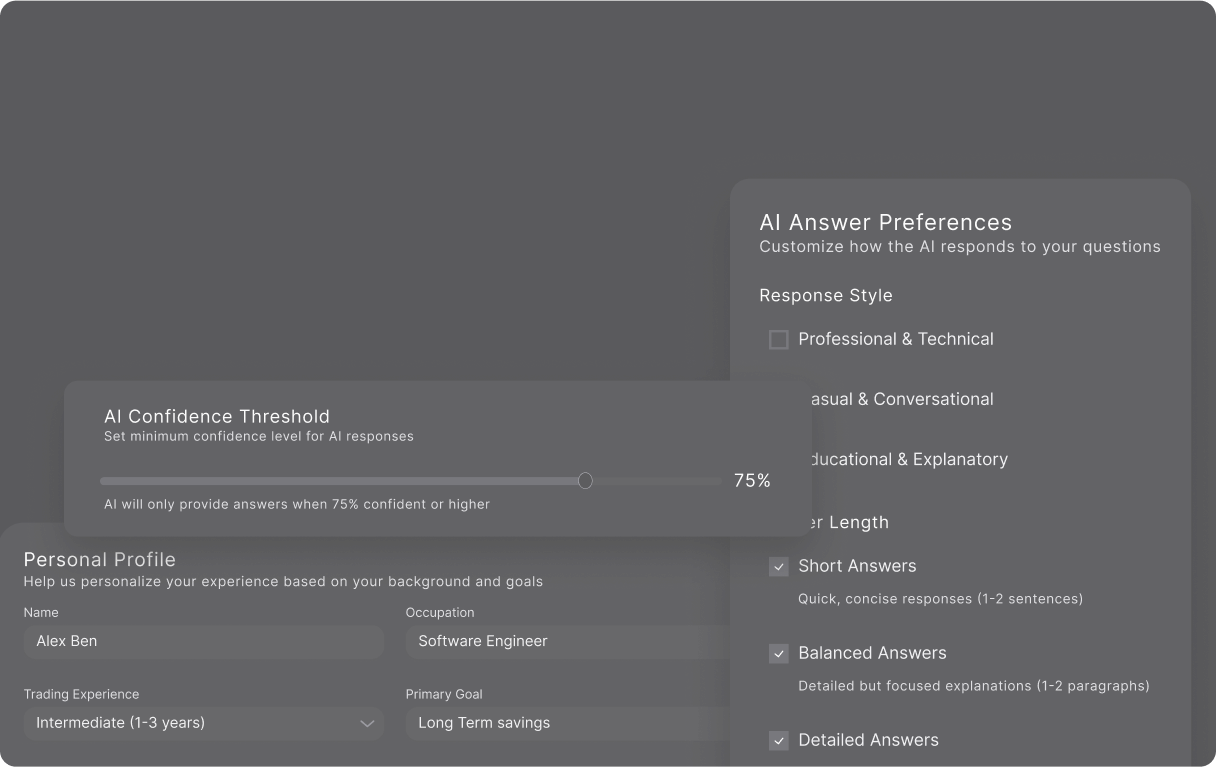Screen dimensions: 1216x767
Task: Click the Quick, concise responses description
Action: pos(940,599)
